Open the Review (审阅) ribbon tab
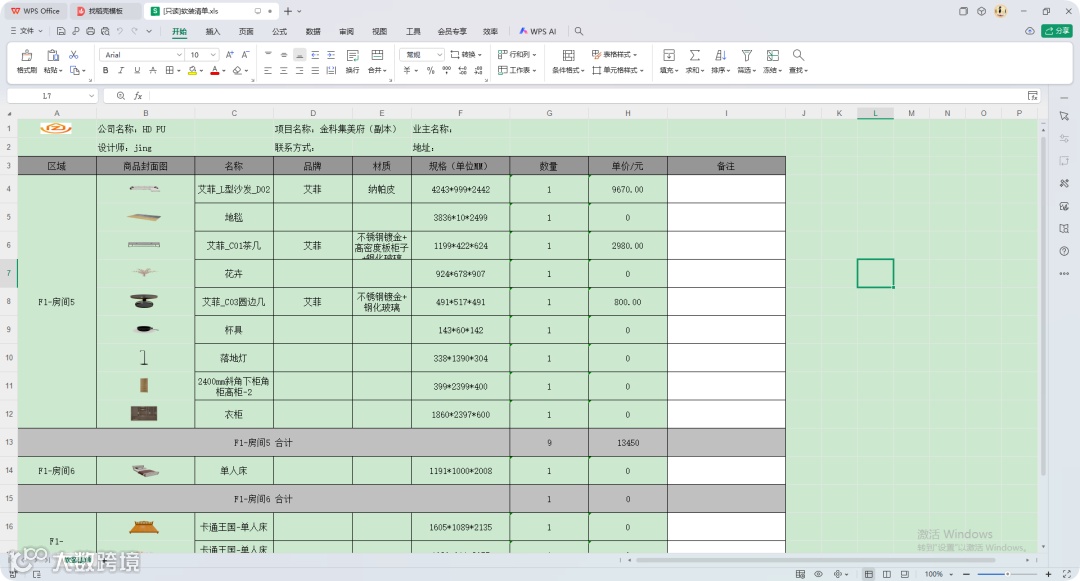This screenshot has height=581, width=1080. point(346,31)
